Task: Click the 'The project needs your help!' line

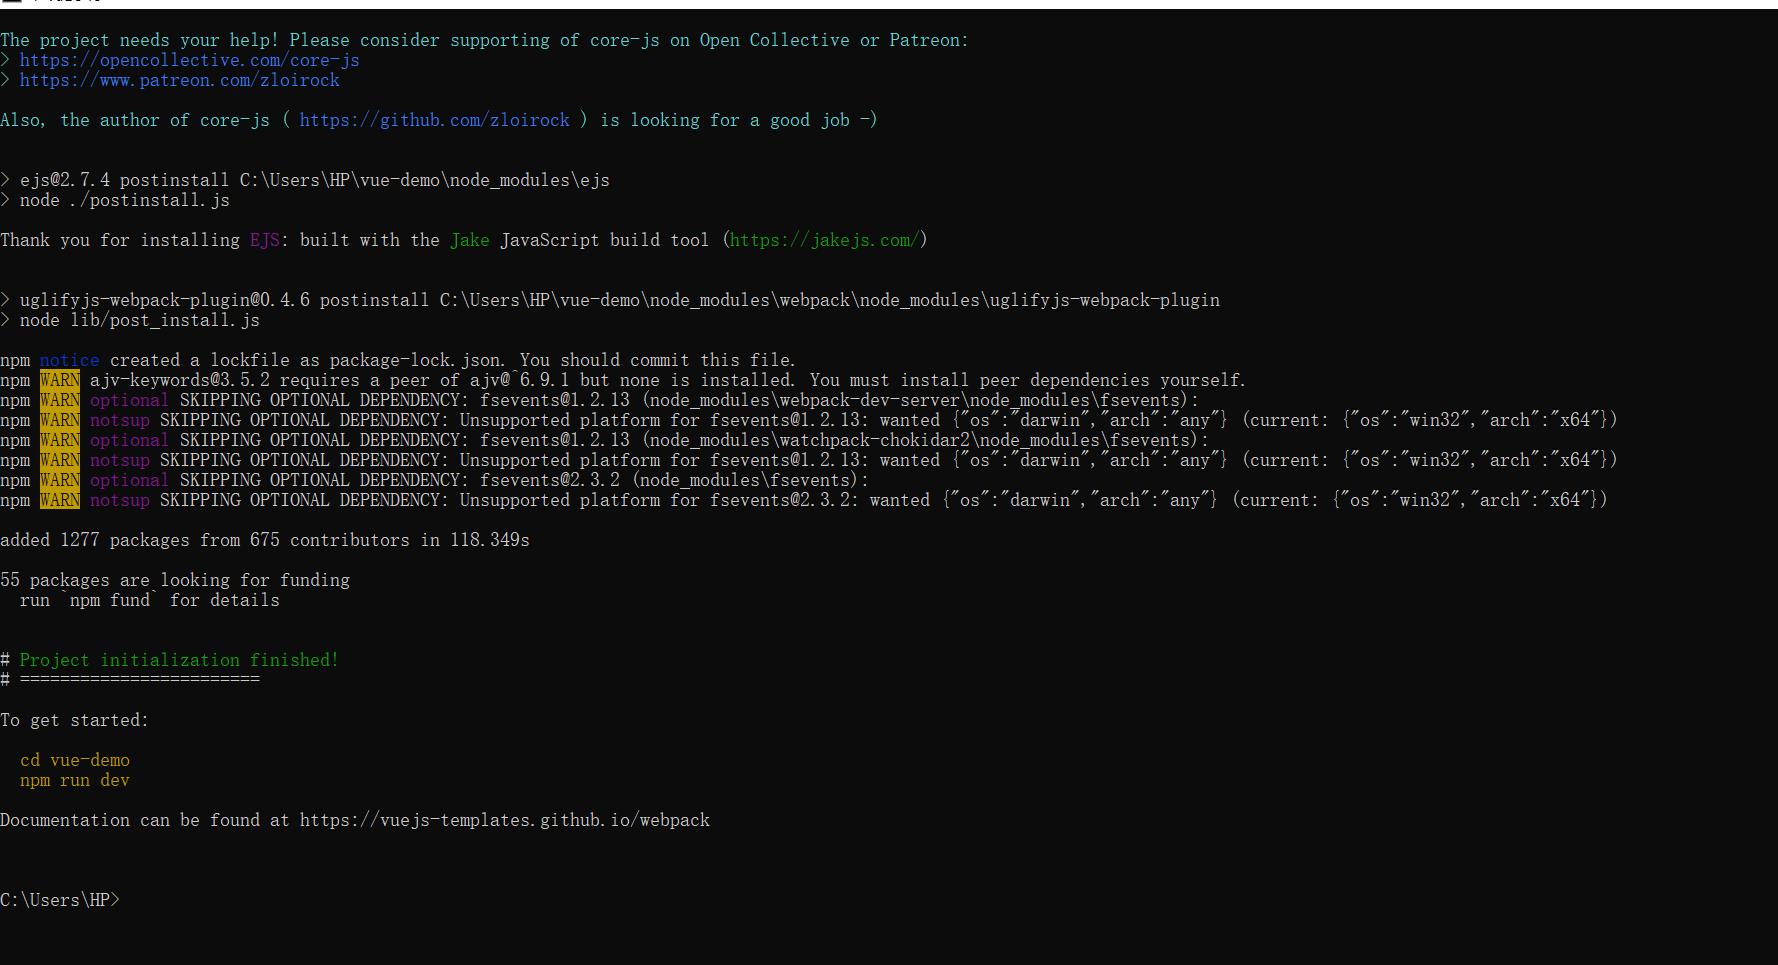Action: click(484, 40)
